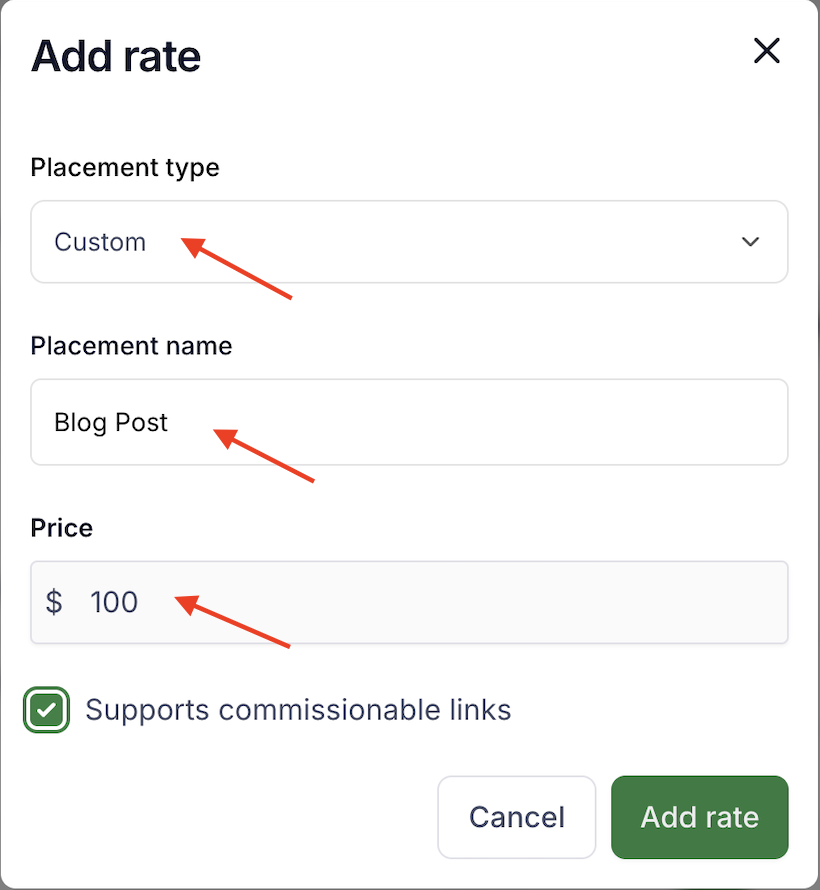Click the green Add rate button

pyautogui.click(x=699, y=817)
